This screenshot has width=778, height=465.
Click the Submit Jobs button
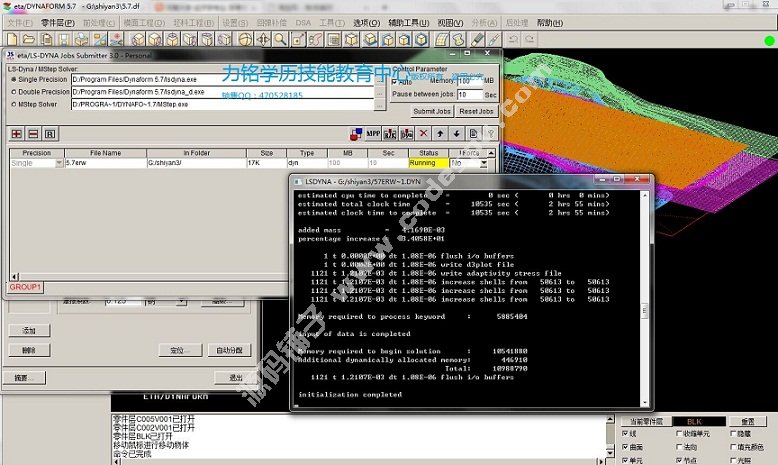(432, 111)
